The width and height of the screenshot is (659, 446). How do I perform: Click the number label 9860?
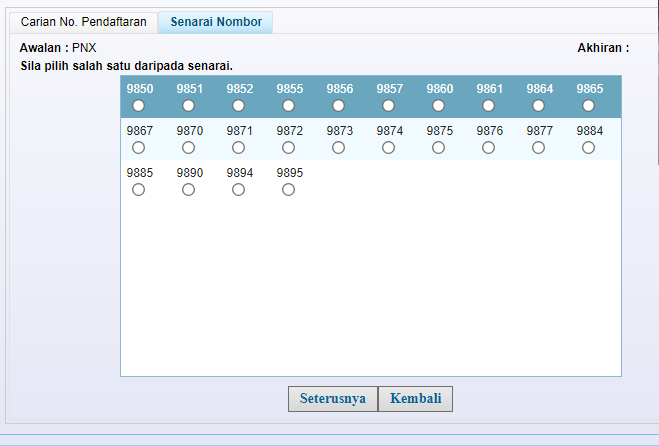(x=440, y=89)
